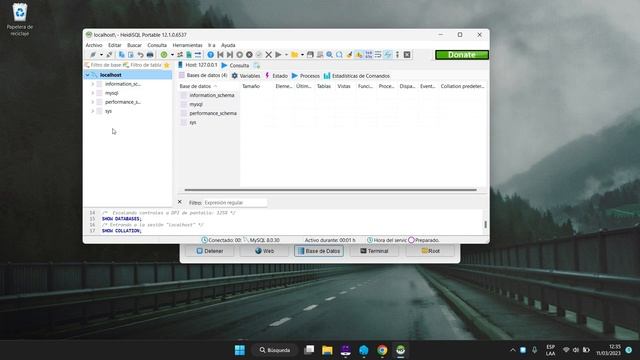Viewport: 640px width, 360px height.
Task: Expand the mysql tree node
Action: 93,93
